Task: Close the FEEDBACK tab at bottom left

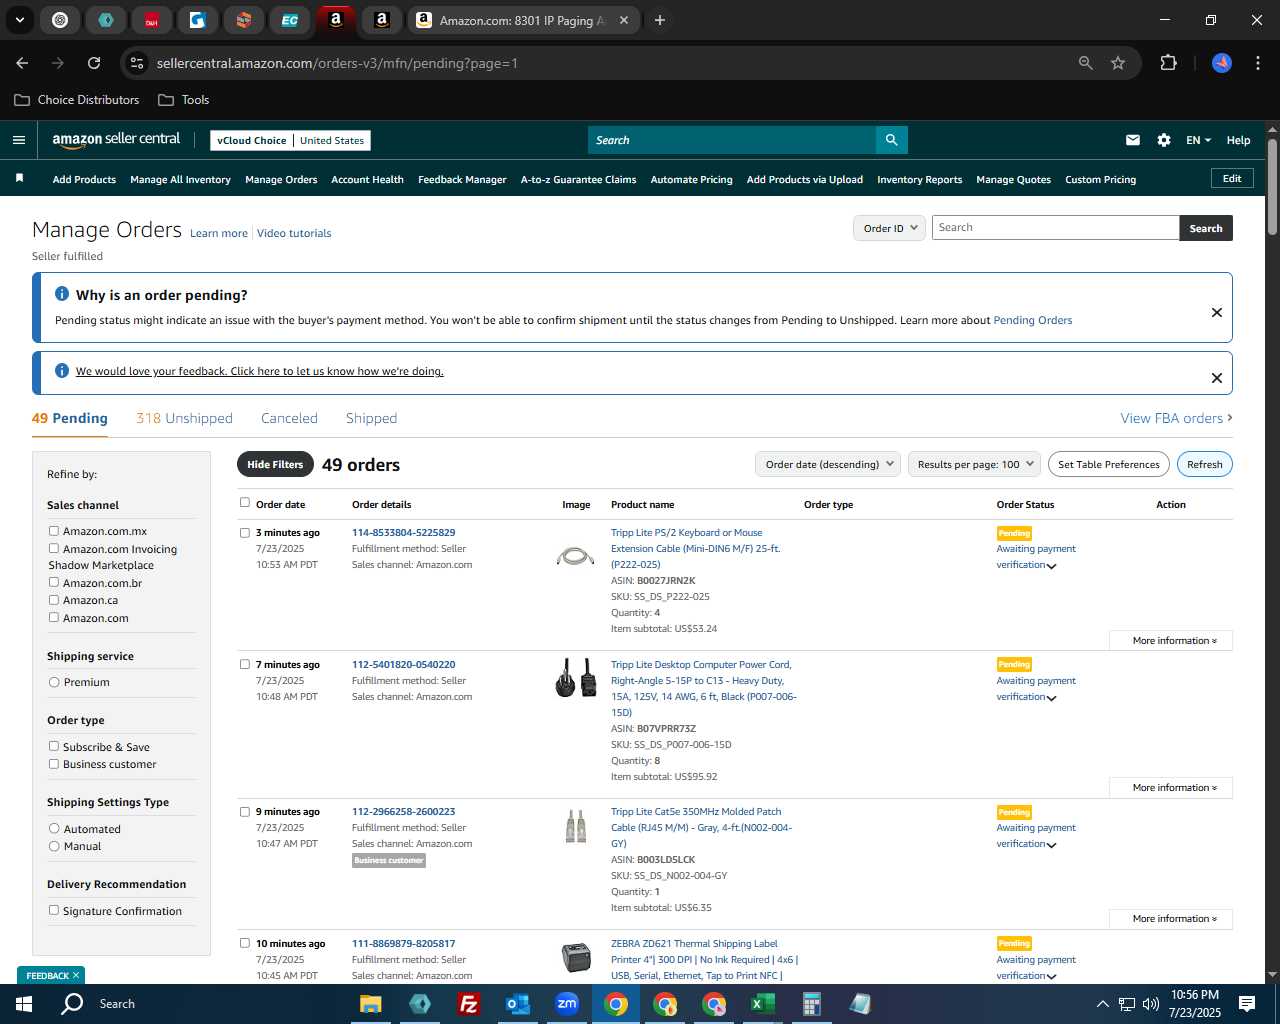Action: pos(76,975)
